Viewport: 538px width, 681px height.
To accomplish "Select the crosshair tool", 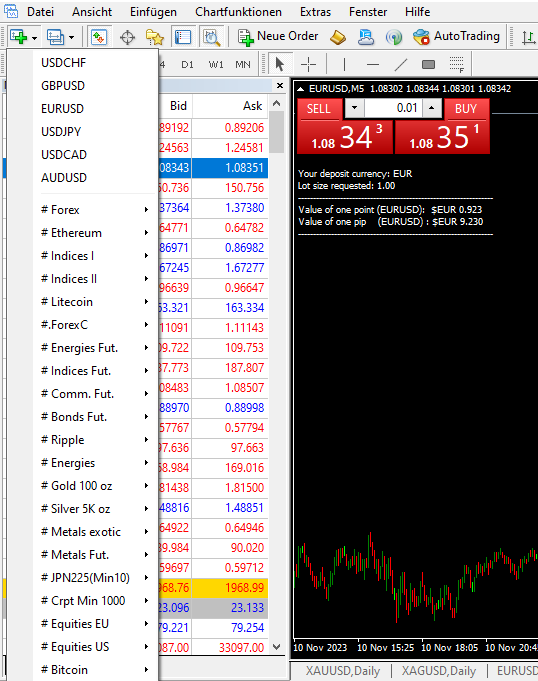I will point(308,64).
